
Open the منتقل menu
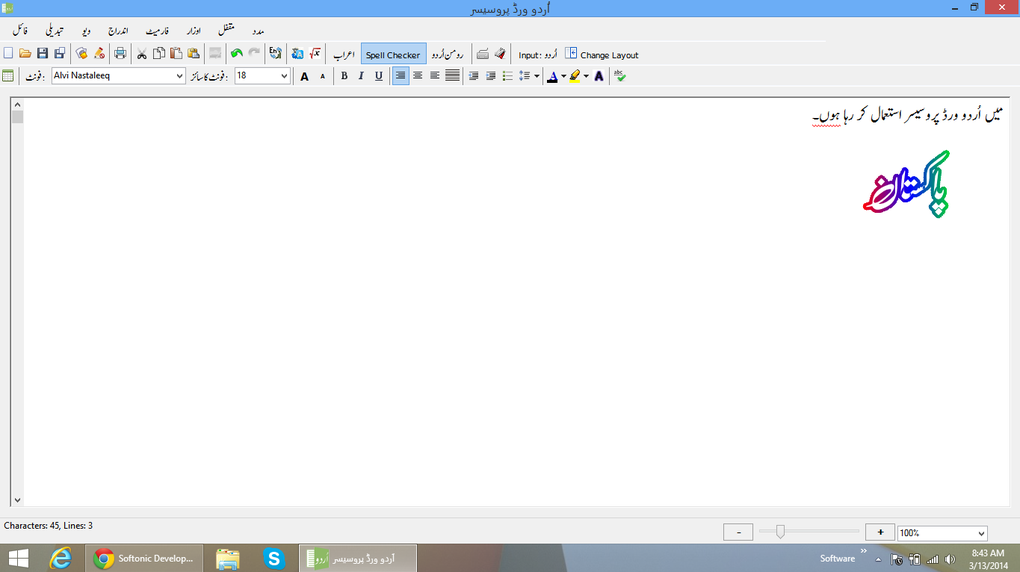tap(226, 30)
